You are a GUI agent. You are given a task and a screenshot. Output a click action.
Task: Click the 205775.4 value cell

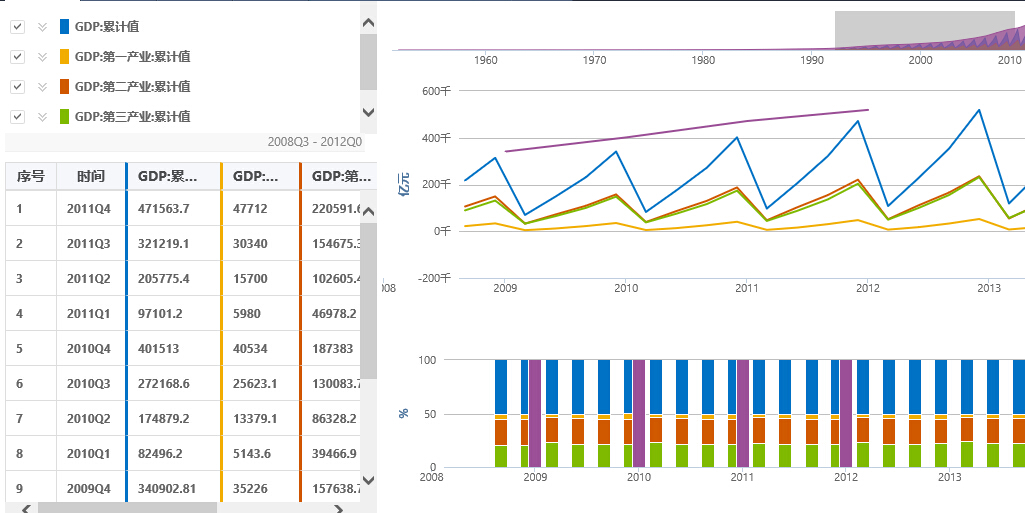[174, 278]
